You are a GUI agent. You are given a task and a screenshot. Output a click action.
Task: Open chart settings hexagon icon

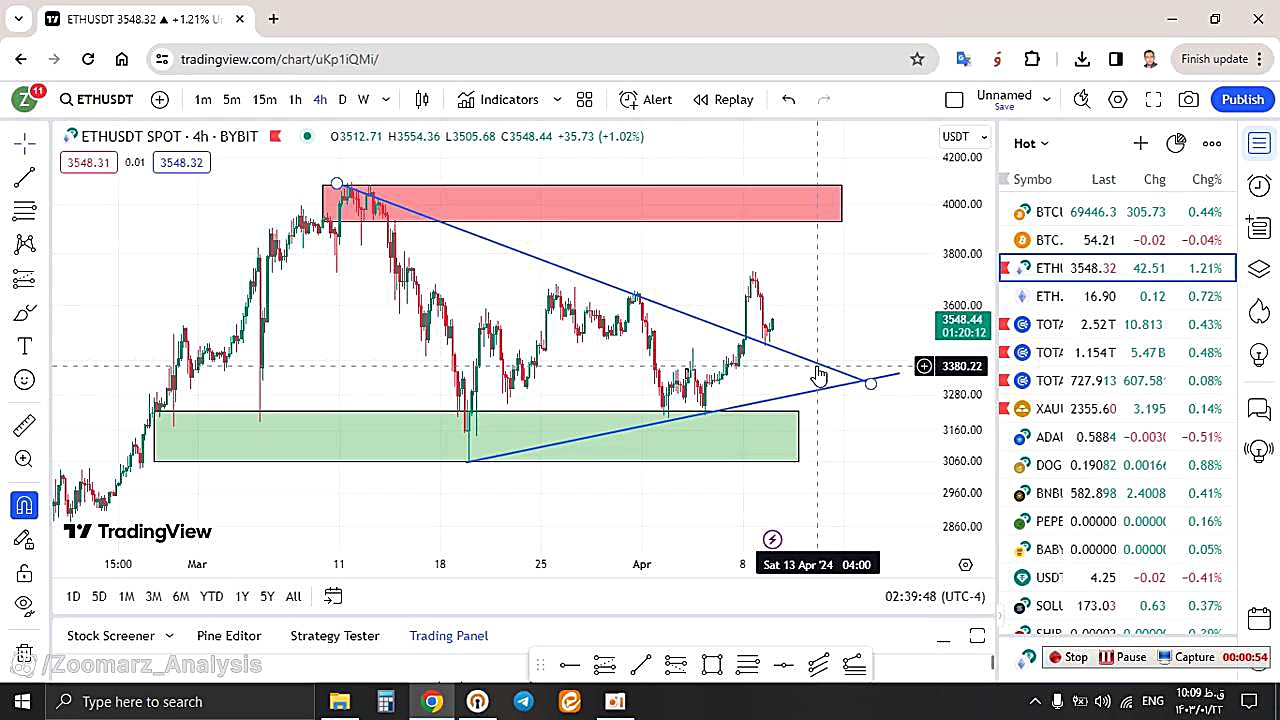(1118, 99)
